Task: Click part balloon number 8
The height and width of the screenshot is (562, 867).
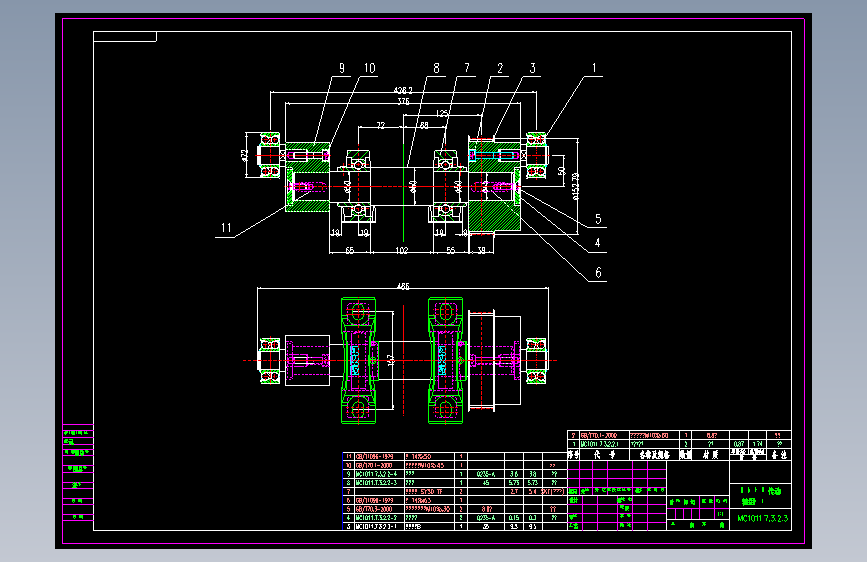Action: (x=436, y=68)
